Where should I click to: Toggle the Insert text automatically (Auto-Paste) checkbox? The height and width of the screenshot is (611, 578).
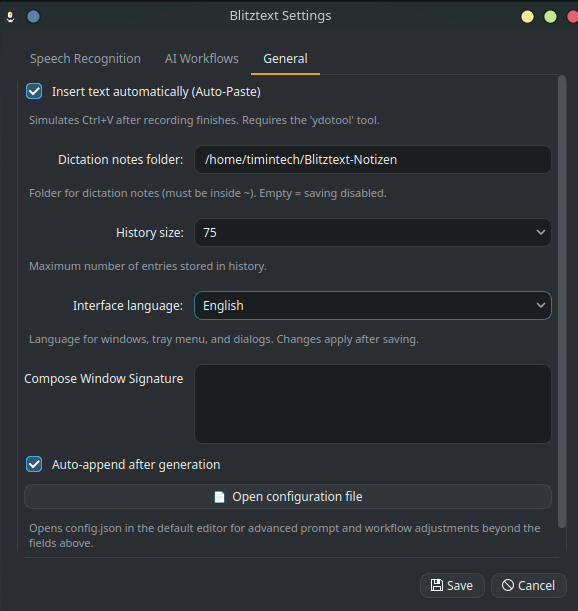[x=34, y=92]
